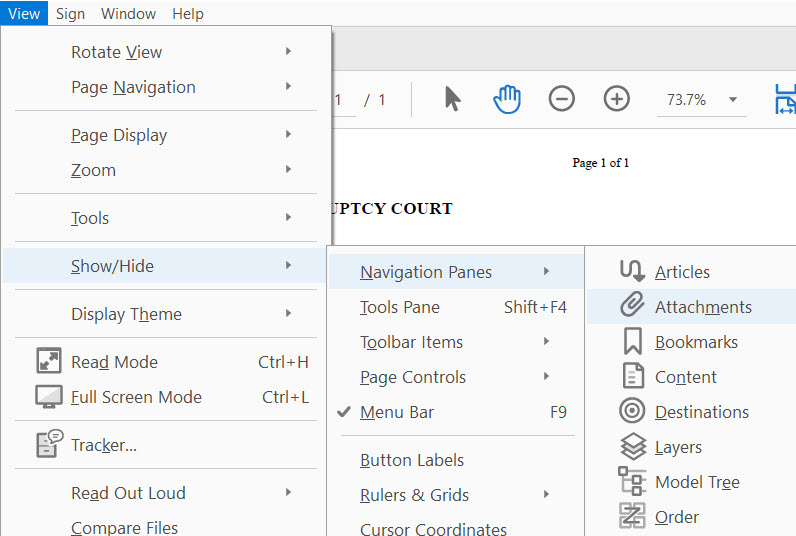Viewport: 796px width, 536px height.
Task: Open the Sign menu
Action: point(70,14)
